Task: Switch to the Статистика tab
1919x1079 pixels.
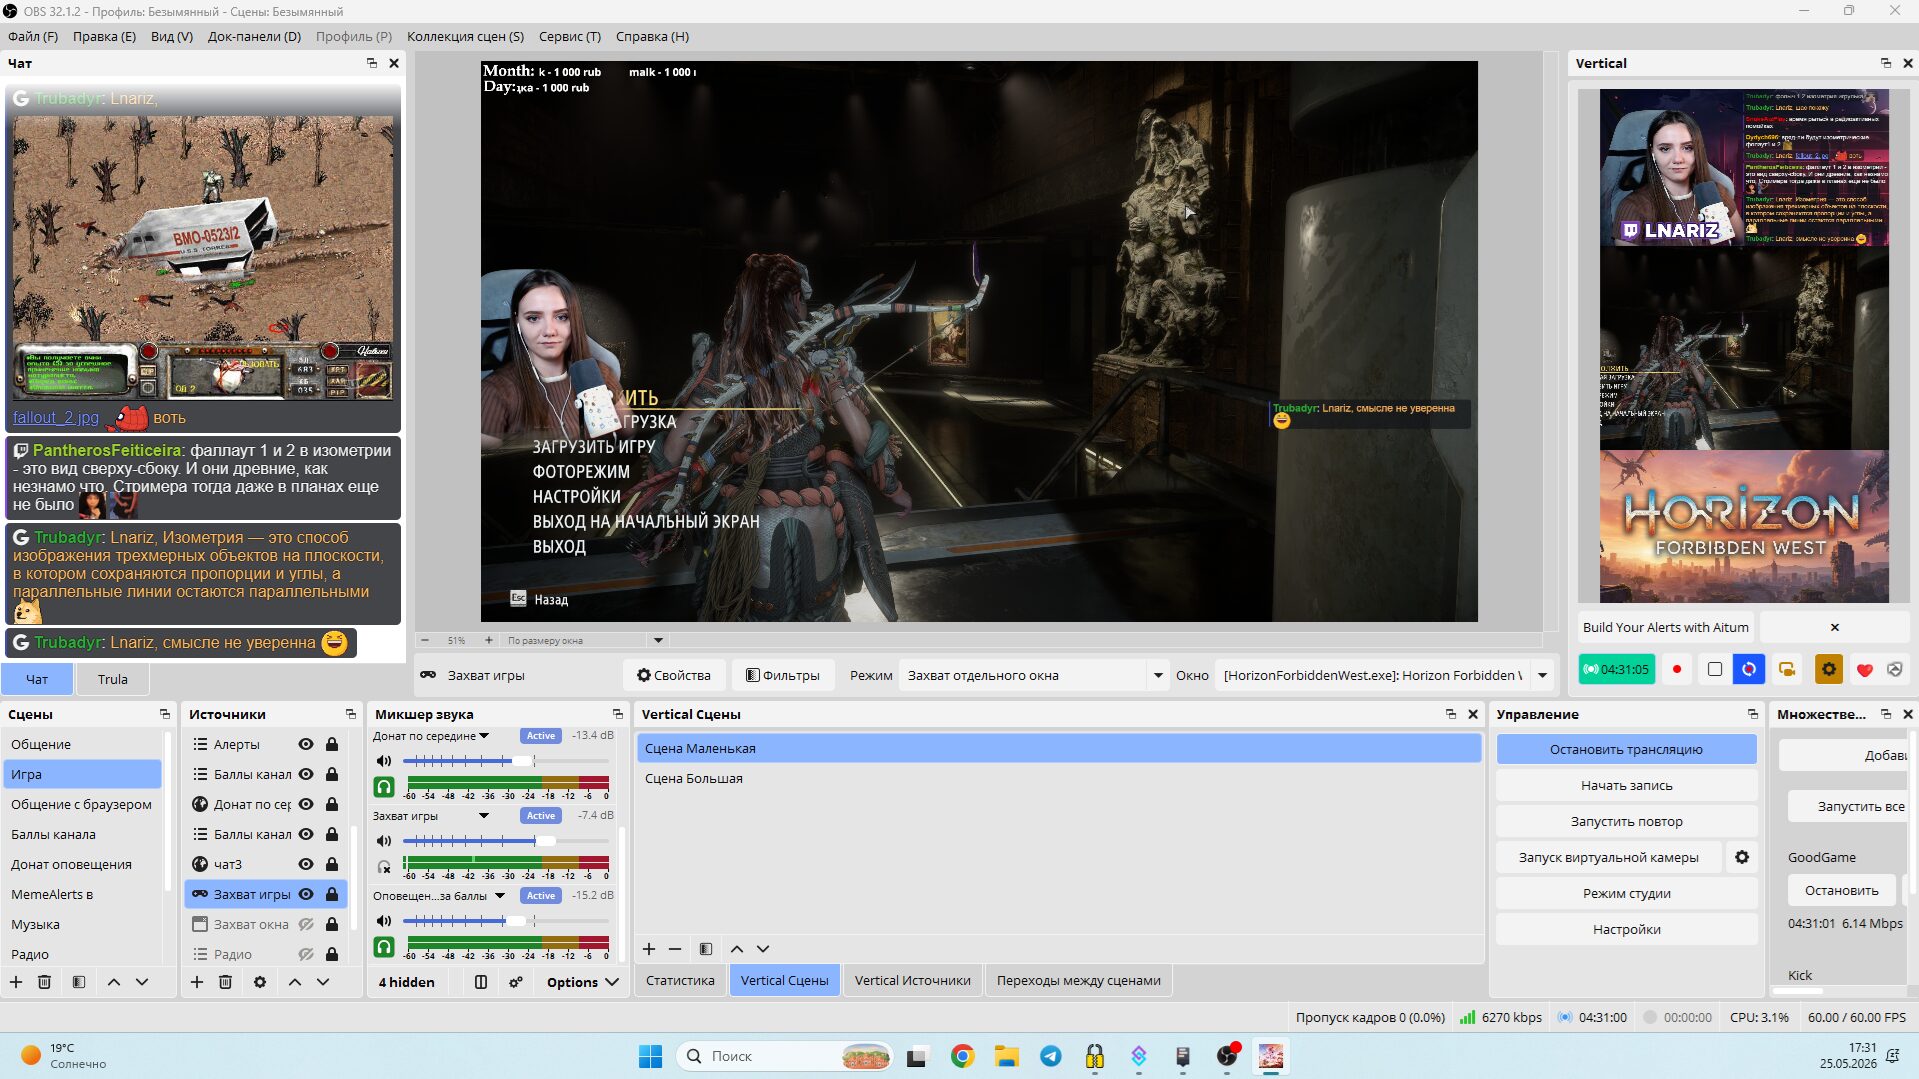Action: click(x=680, y=980)
